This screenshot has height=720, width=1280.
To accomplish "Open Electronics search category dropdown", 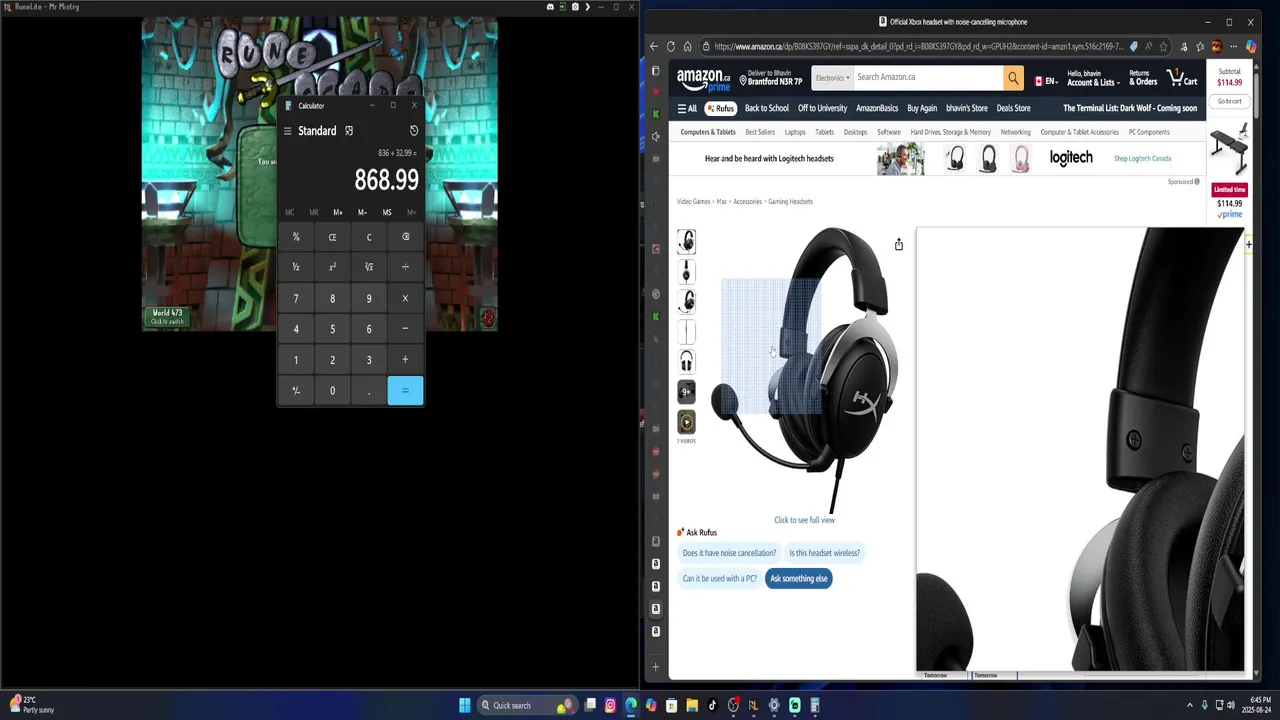I will click(832, 77).
